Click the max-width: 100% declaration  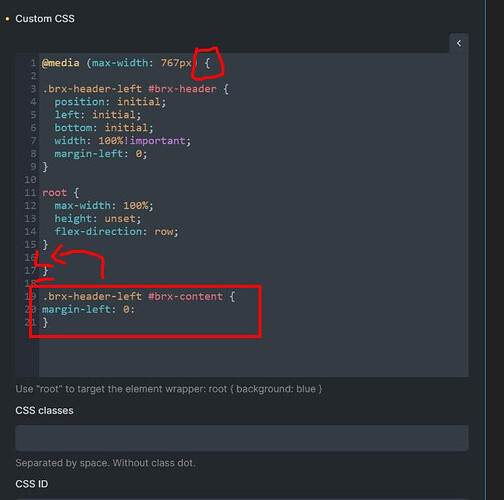pyautogui.click(x=104, y=206)
